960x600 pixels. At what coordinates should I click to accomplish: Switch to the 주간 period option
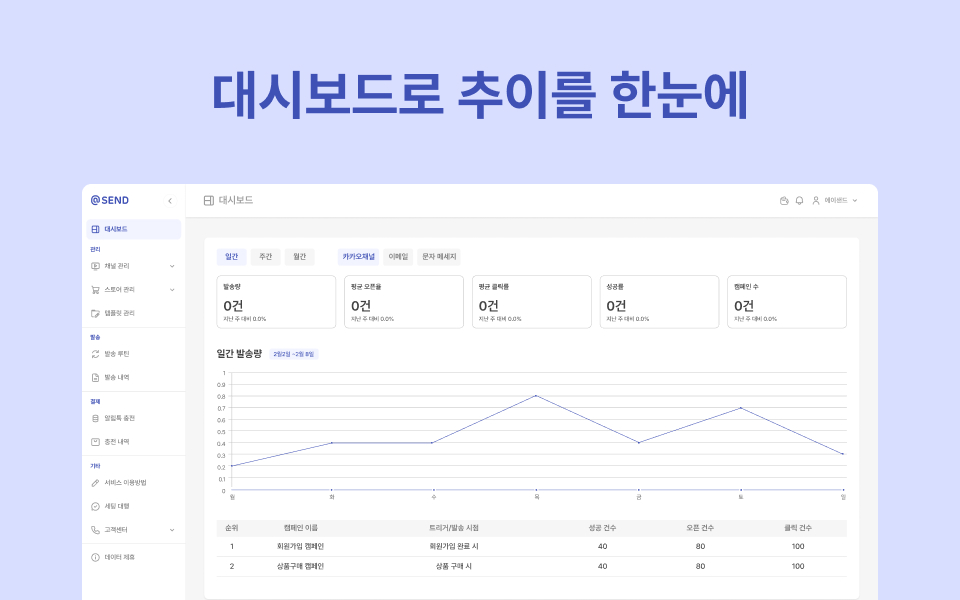coord(264,256)
